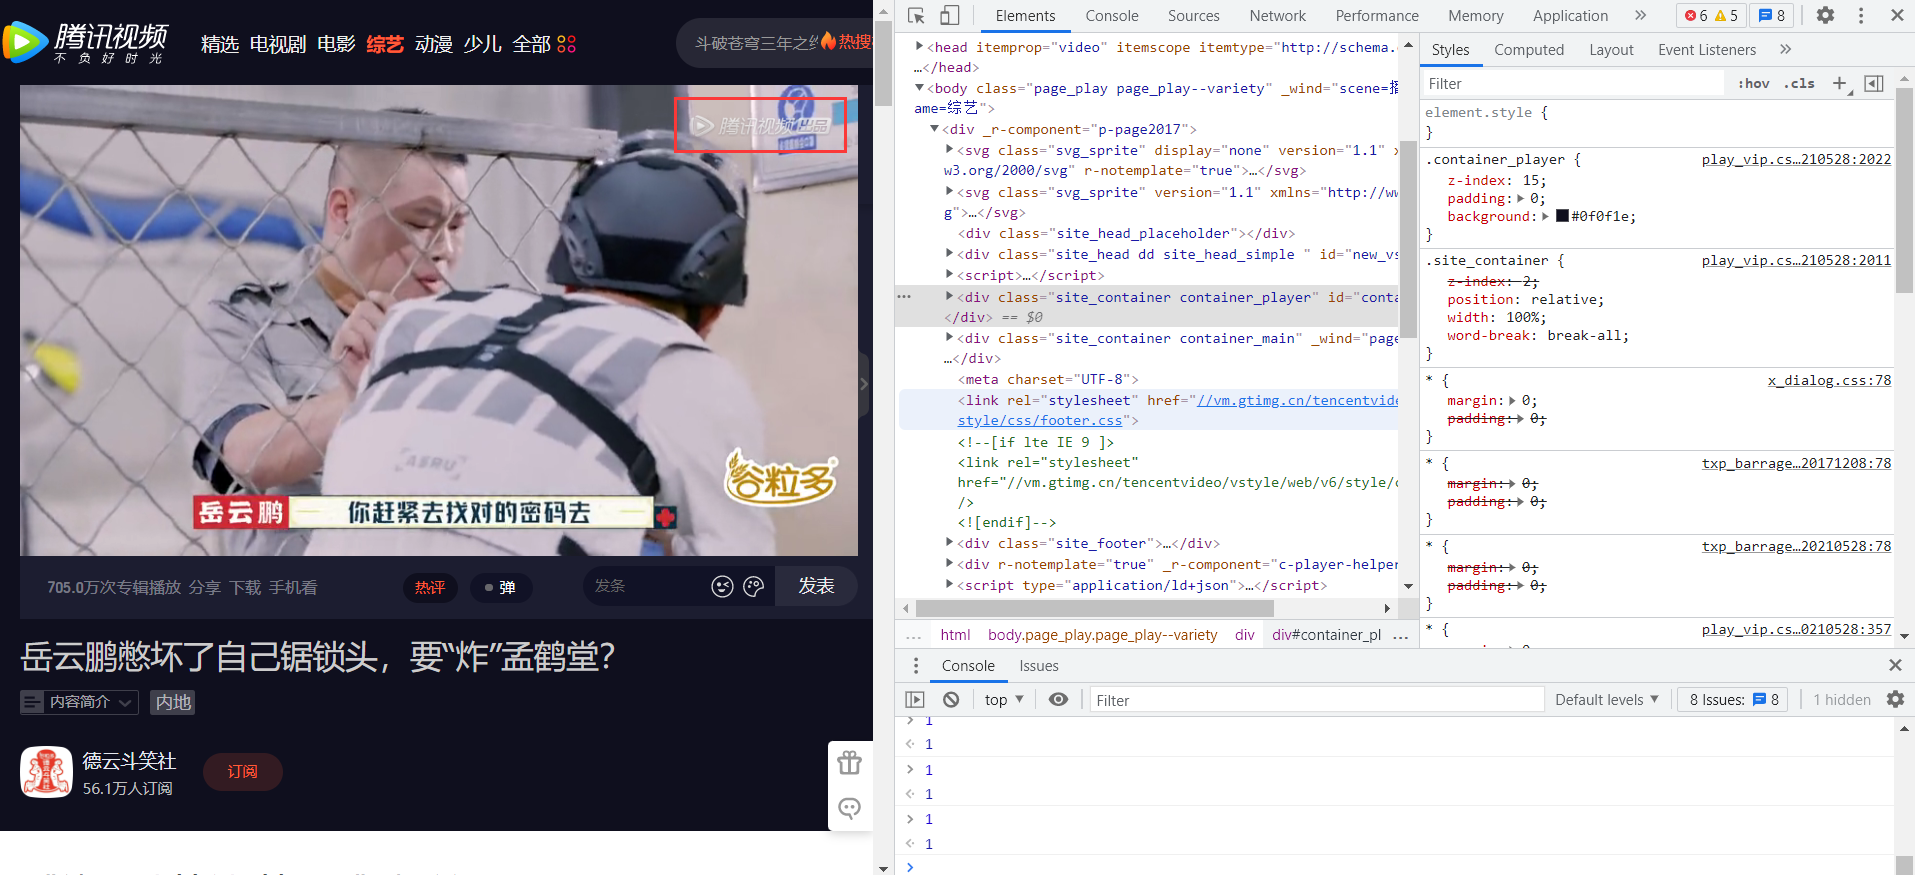The width and height of the screenshot is (1915, 875).
Task: Click the 订阅 subscribe button
Action: [242, 772]
